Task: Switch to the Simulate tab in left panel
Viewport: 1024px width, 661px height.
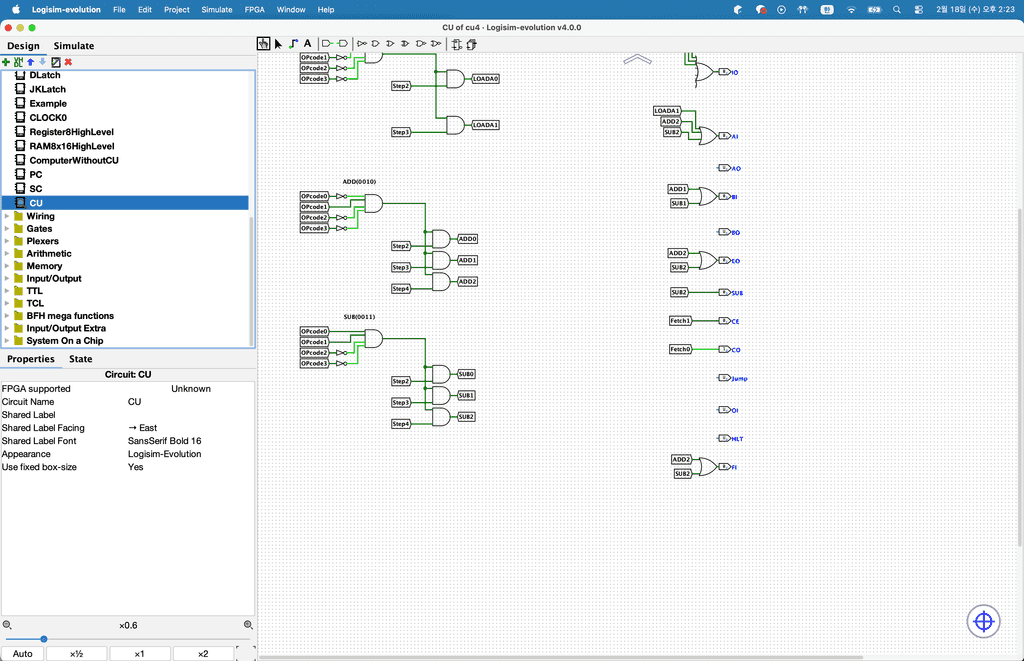Action: 74,46
